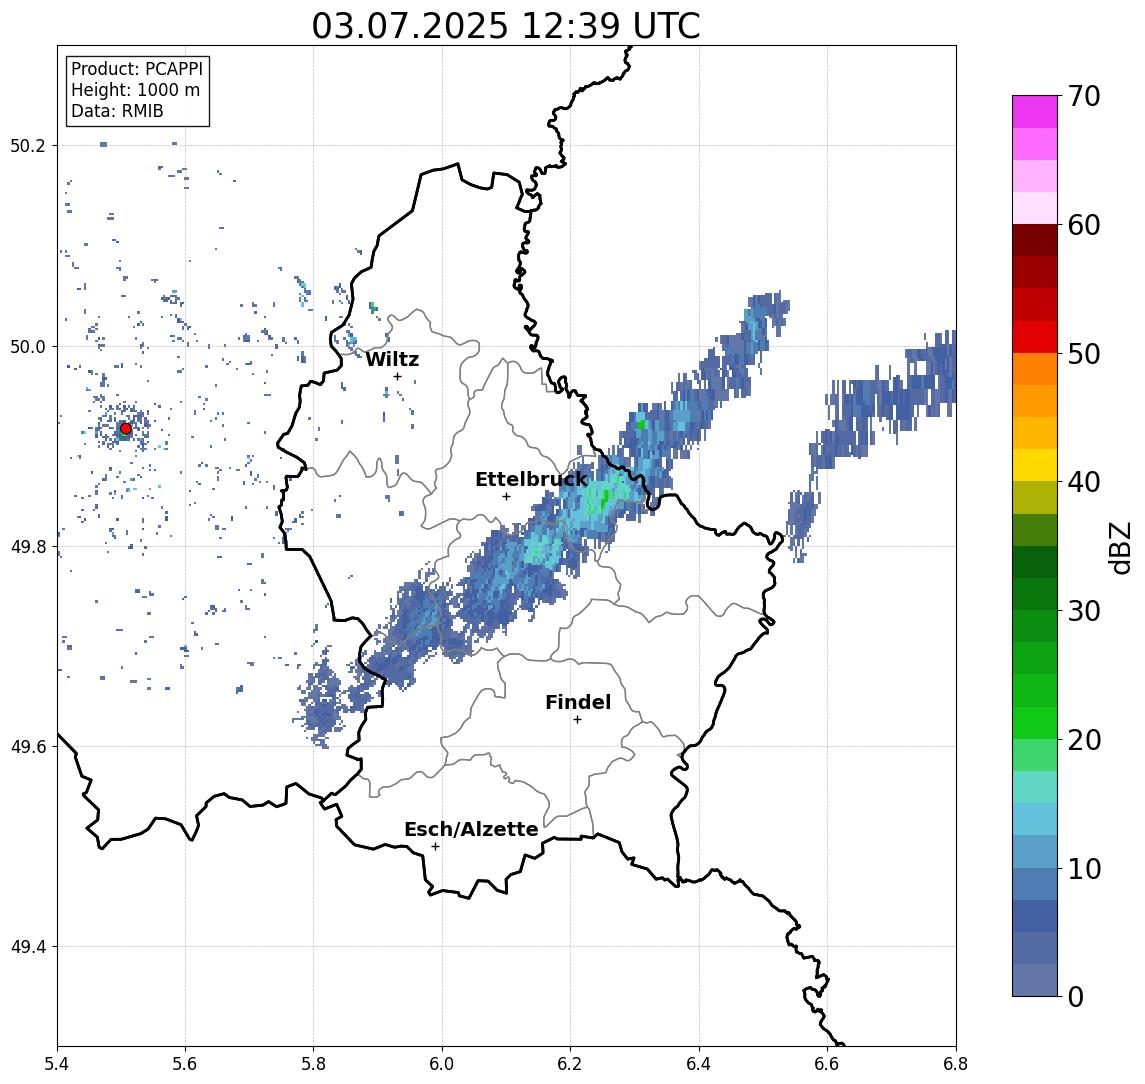The width and height of the screenshot is (1145, 1084).
Task: Click the cross marker below Findel
Action: 577,720
